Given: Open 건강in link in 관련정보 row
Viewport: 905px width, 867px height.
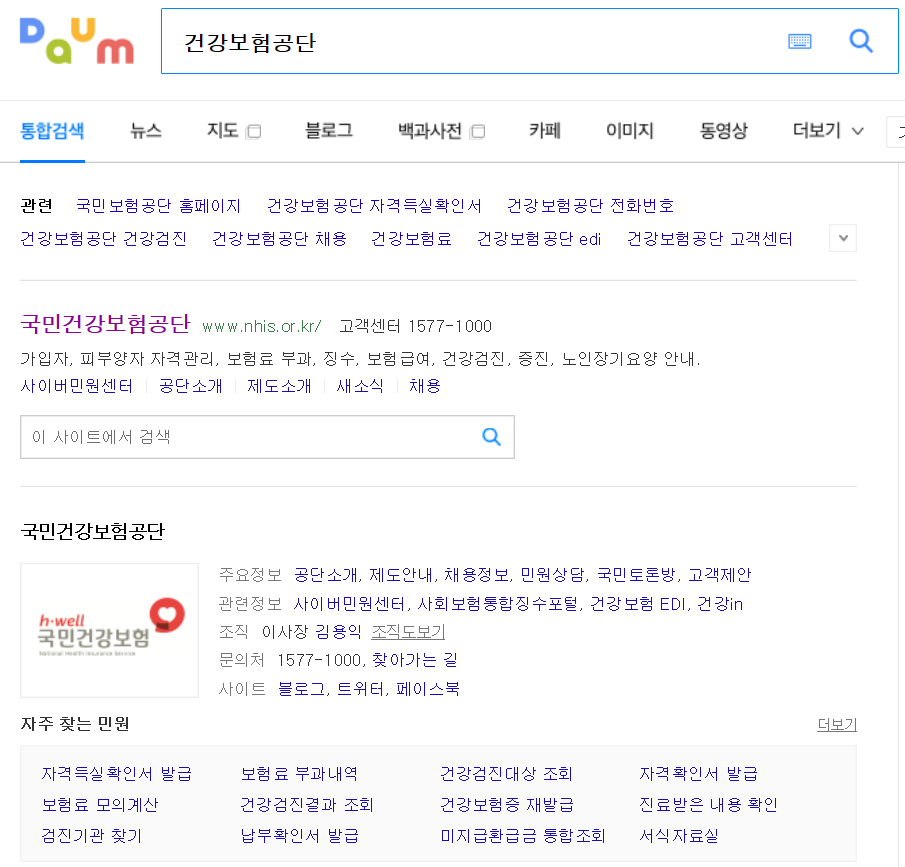Looking at the screenshot, I should coord(720,604).
